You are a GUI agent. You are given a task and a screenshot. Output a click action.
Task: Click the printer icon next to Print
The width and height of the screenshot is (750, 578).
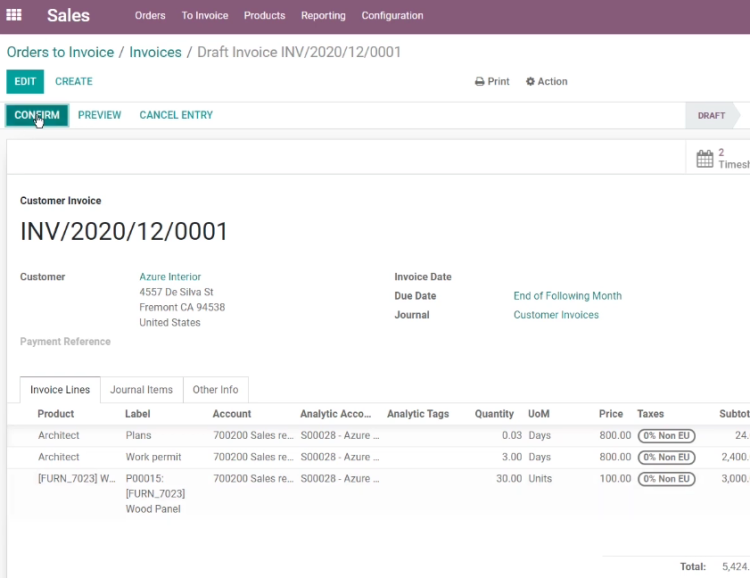point(479,82)
